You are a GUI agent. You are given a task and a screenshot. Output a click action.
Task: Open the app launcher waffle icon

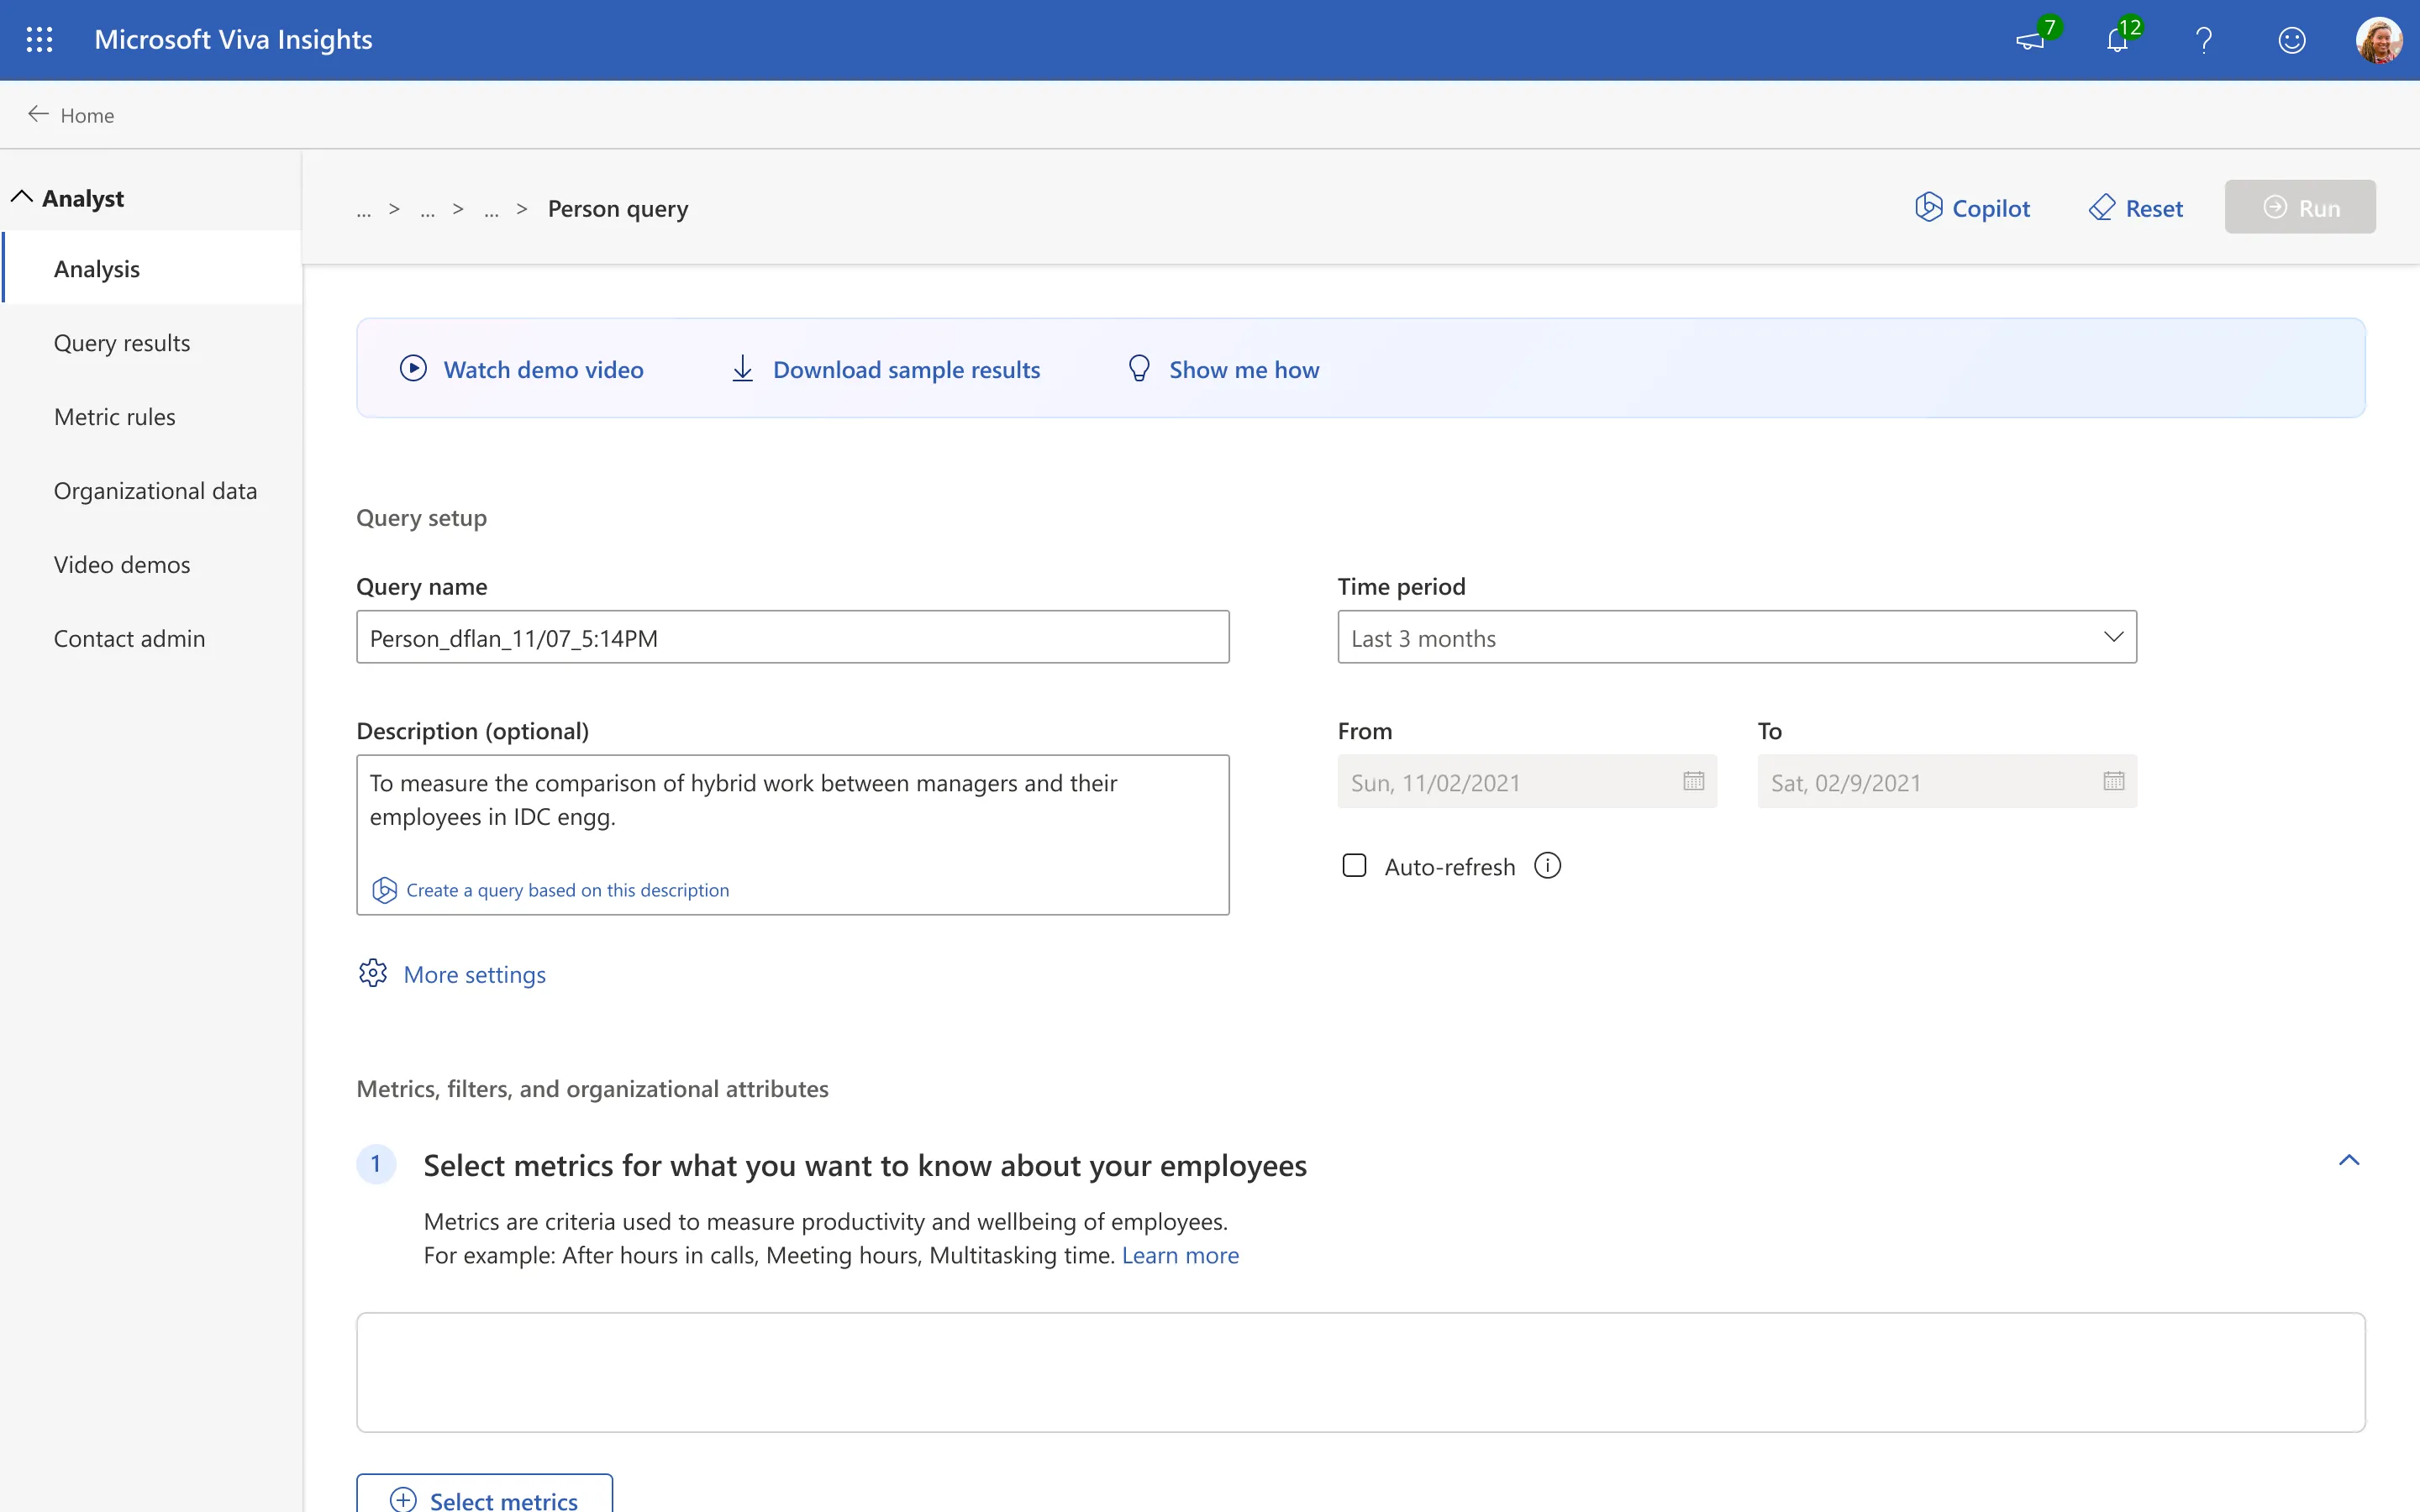pos(39,40)
